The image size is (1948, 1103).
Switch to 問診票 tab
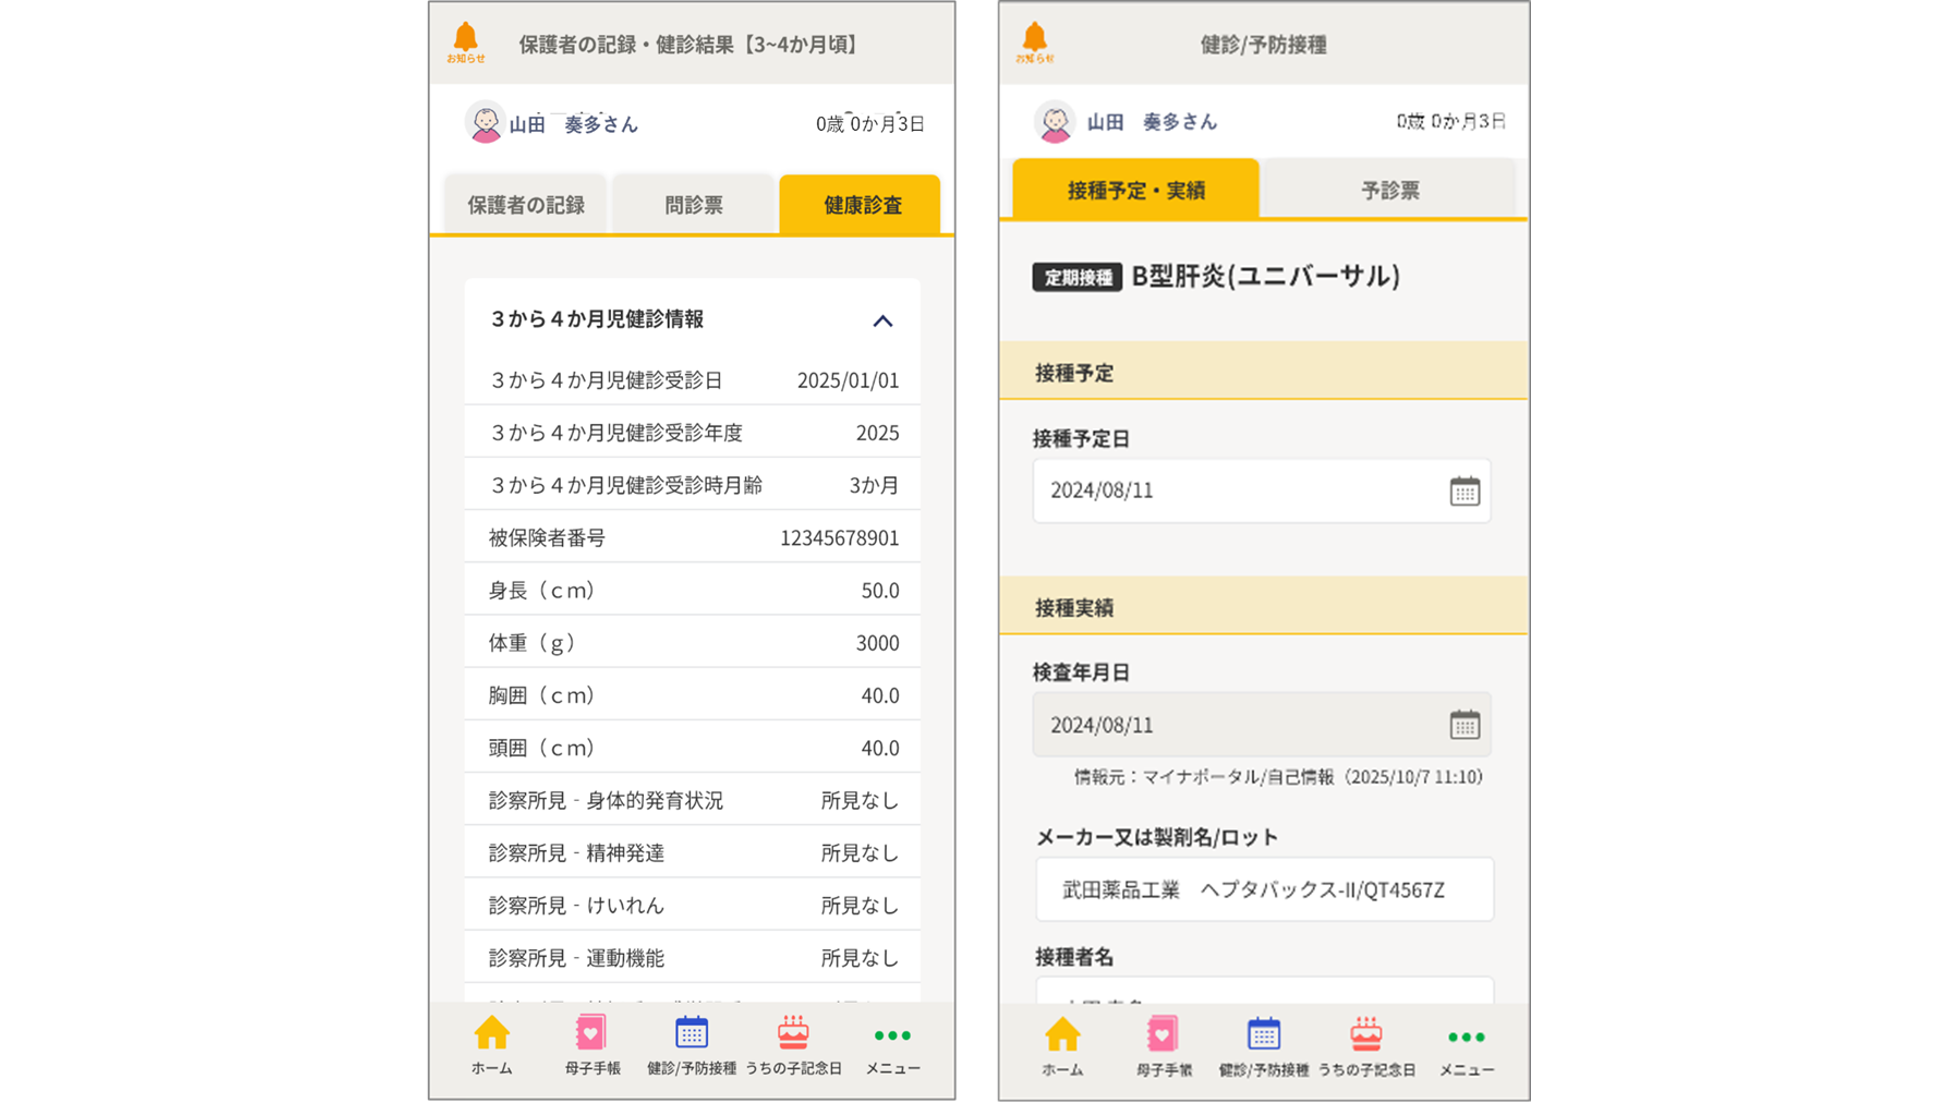pyautogui.click(x=693, y=205)
